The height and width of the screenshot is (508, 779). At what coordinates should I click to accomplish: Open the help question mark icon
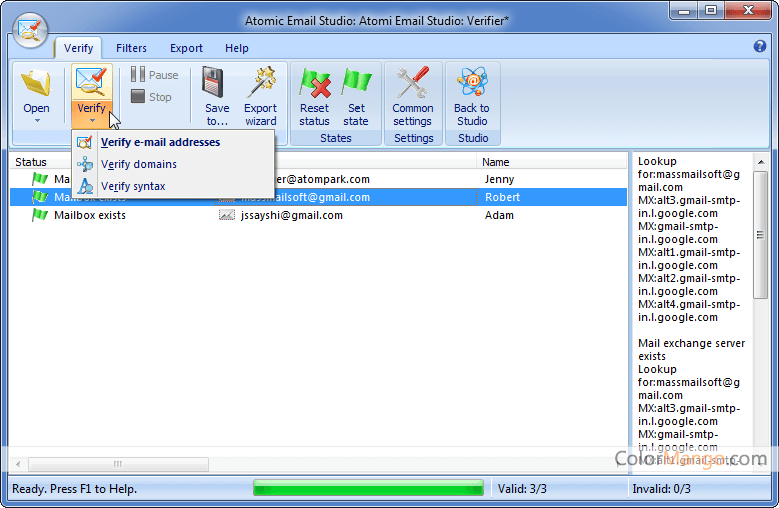pyautogui.click(x=759, y=47)
